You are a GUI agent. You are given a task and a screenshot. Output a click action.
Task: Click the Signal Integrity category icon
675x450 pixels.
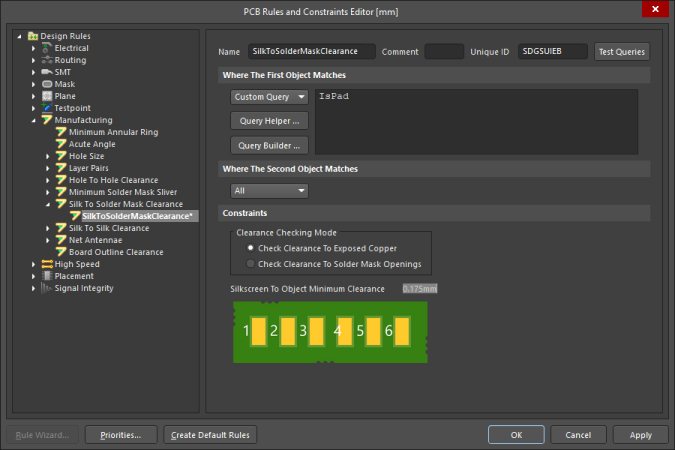47,288
